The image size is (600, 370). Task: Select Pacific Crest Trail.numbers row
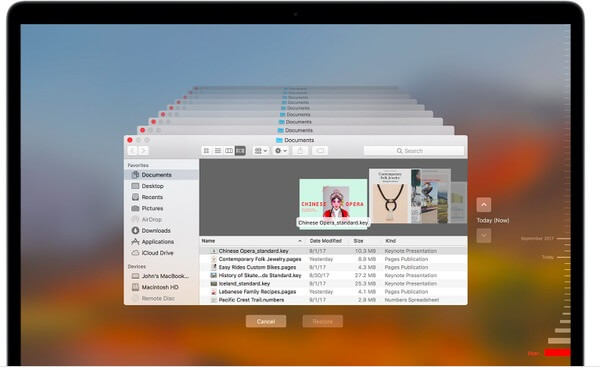333,300
